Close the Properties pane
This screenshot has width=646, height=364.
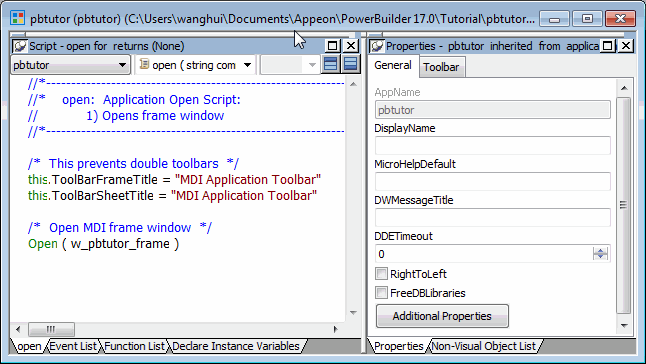coord(626,46)
